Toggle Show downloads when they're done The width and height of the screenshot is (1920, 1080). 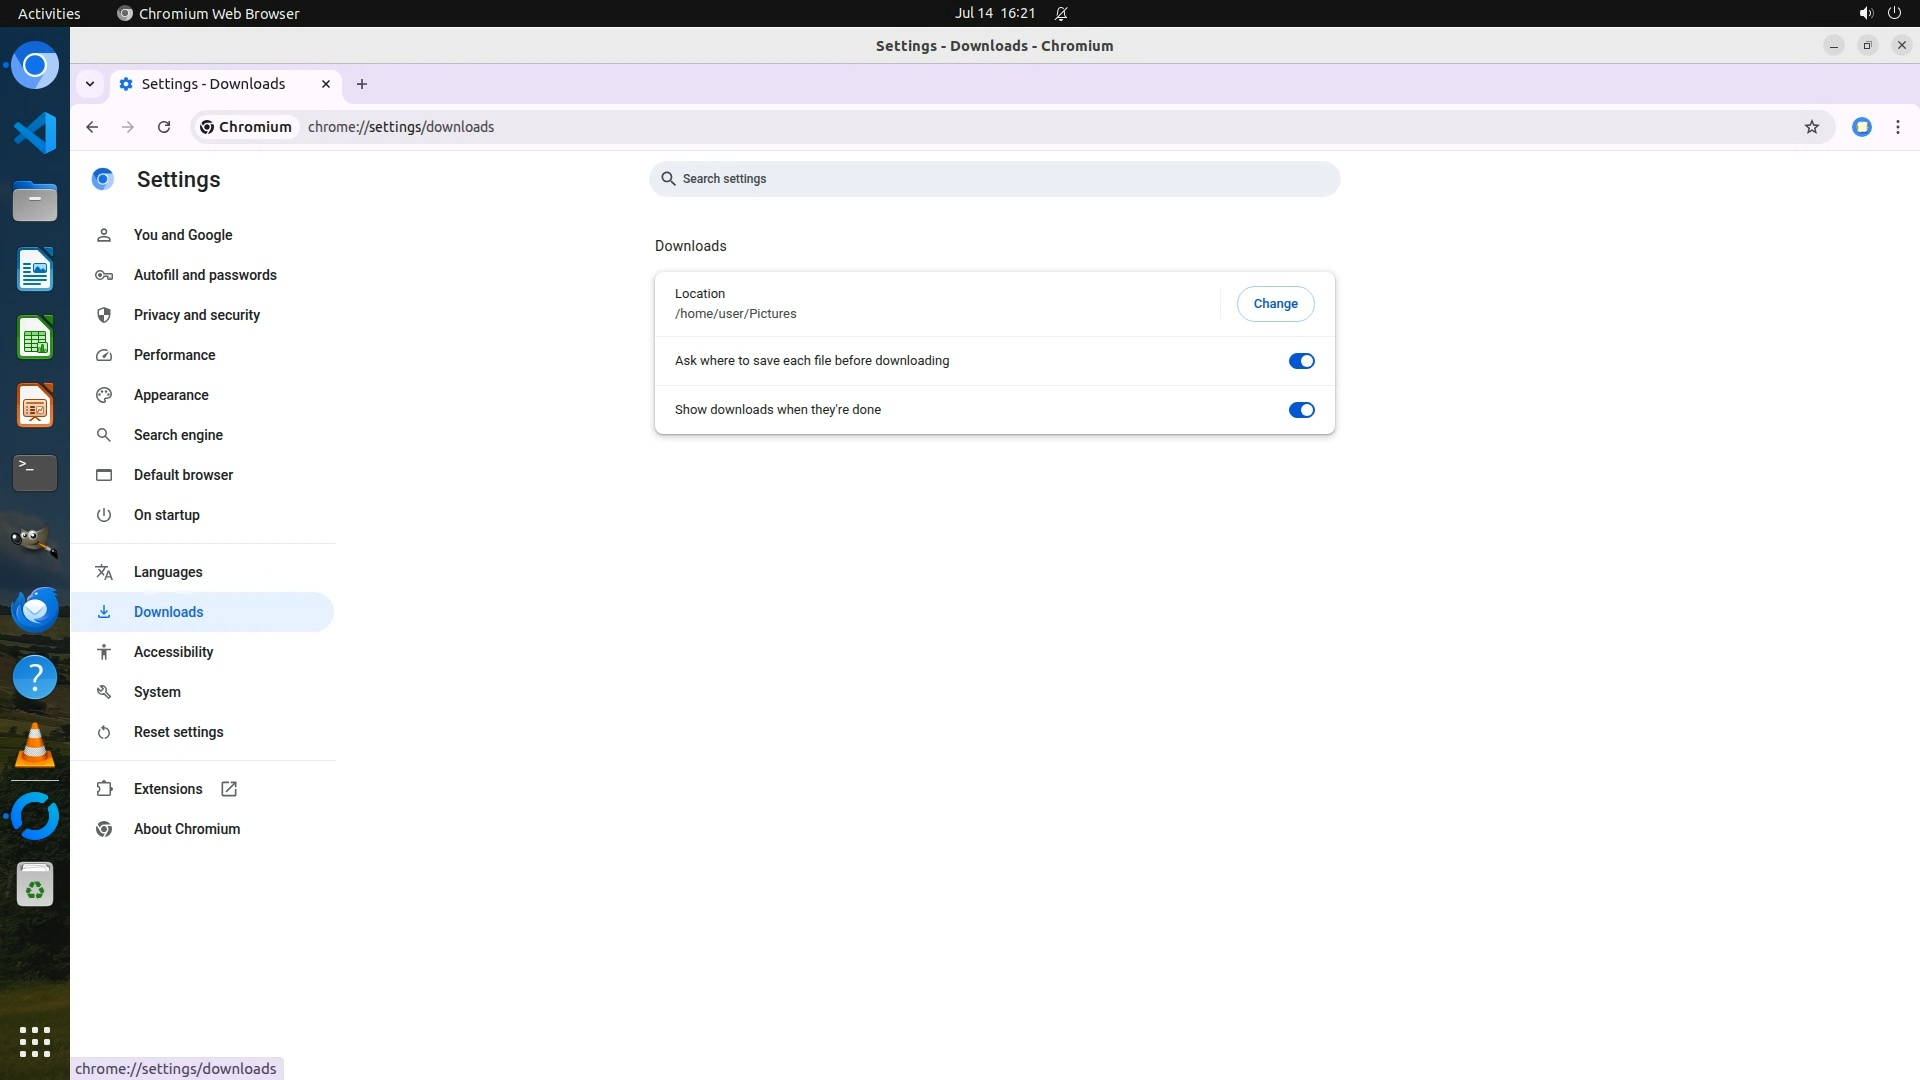coord(1301,410)
